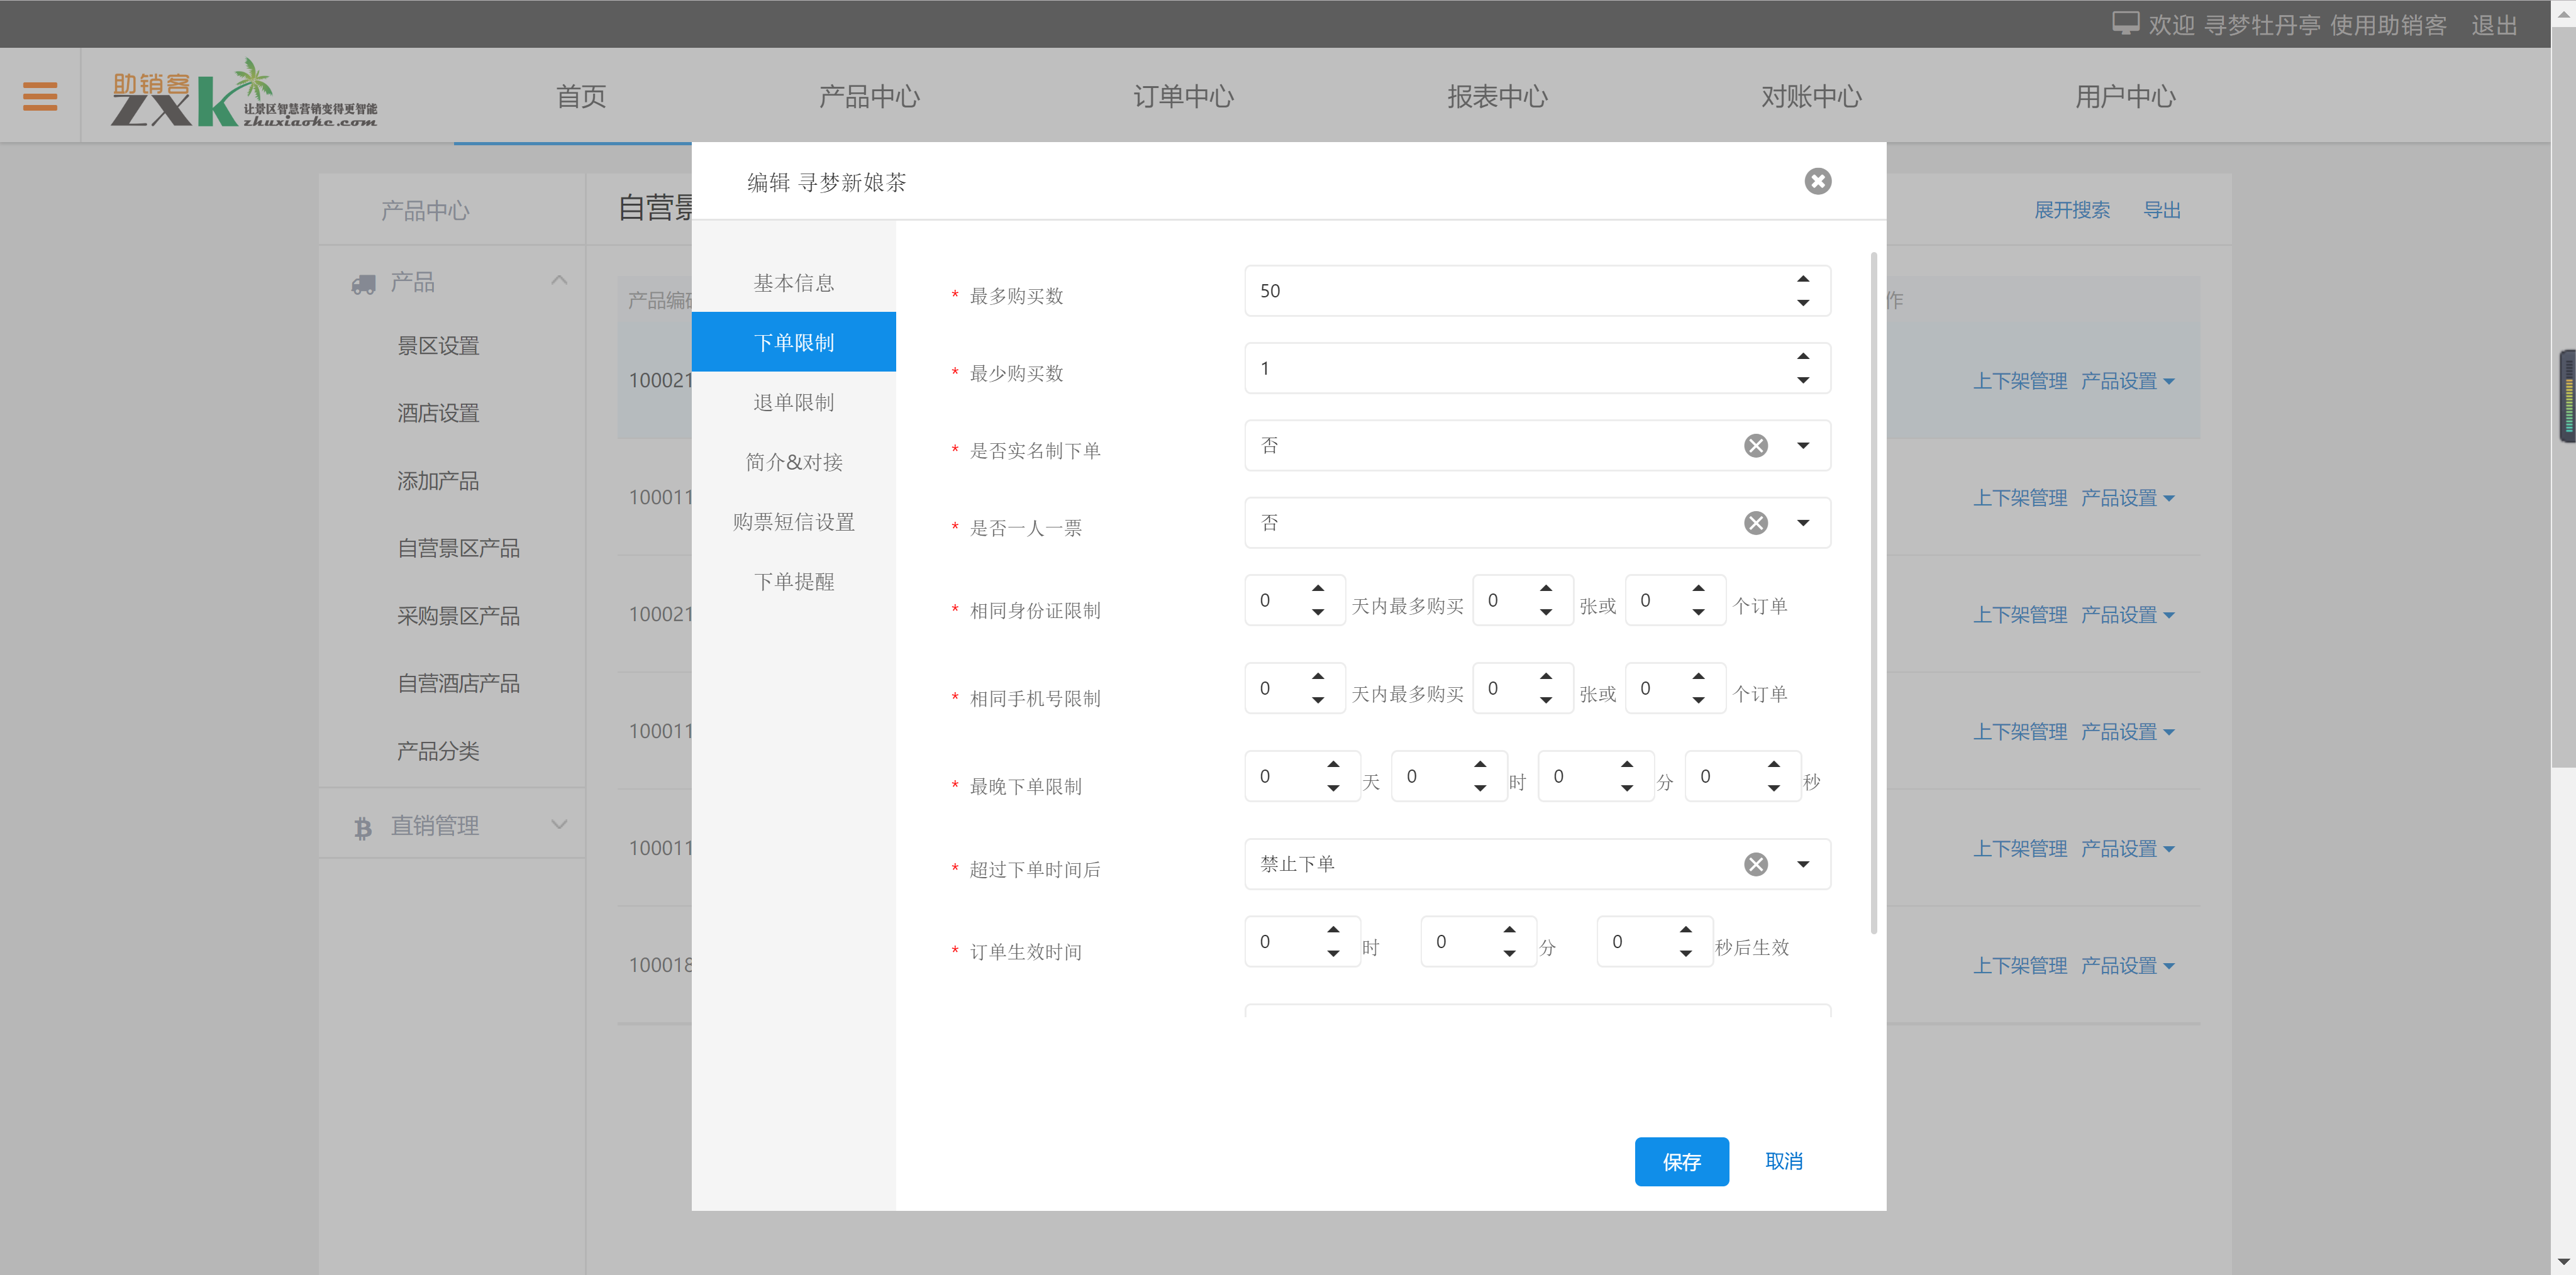Clear the 是否一人一票 selection
The width and height of the screenshot is (2576, 1275).
[1755, 523]
